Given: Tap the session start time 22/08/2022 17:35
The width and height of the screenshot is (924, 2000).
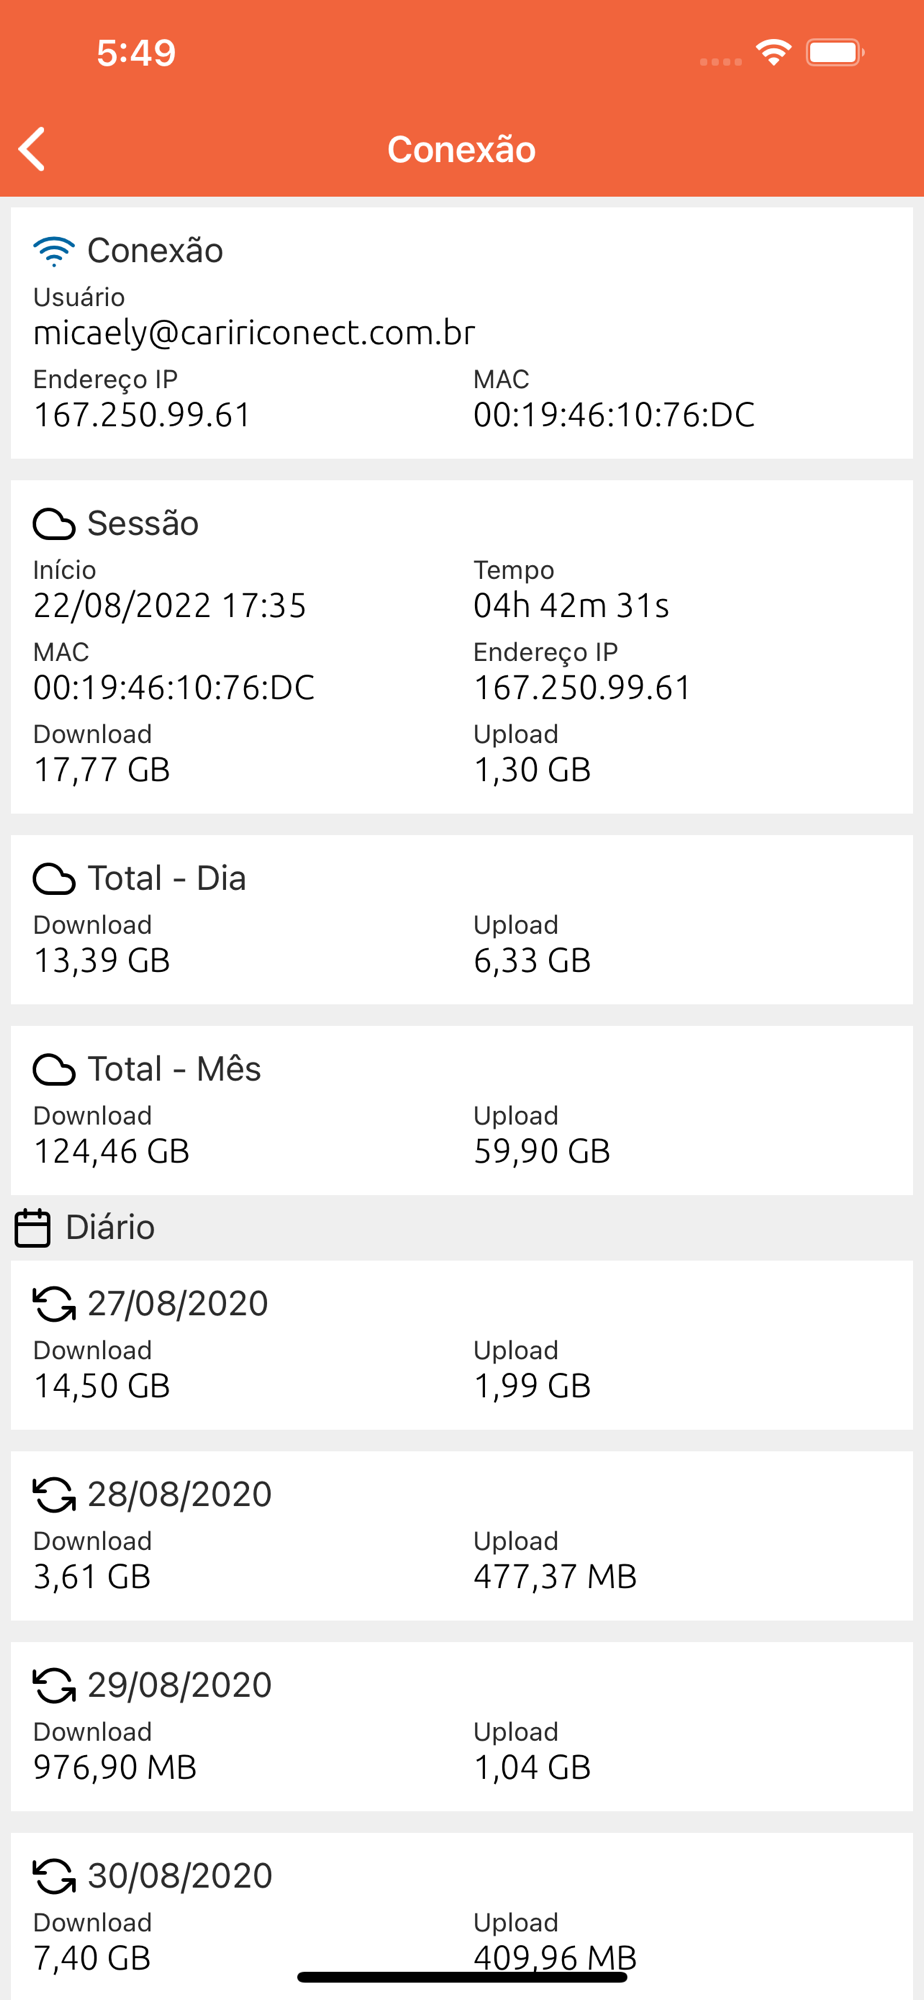Looking at the screenshot, I should 170,605.
